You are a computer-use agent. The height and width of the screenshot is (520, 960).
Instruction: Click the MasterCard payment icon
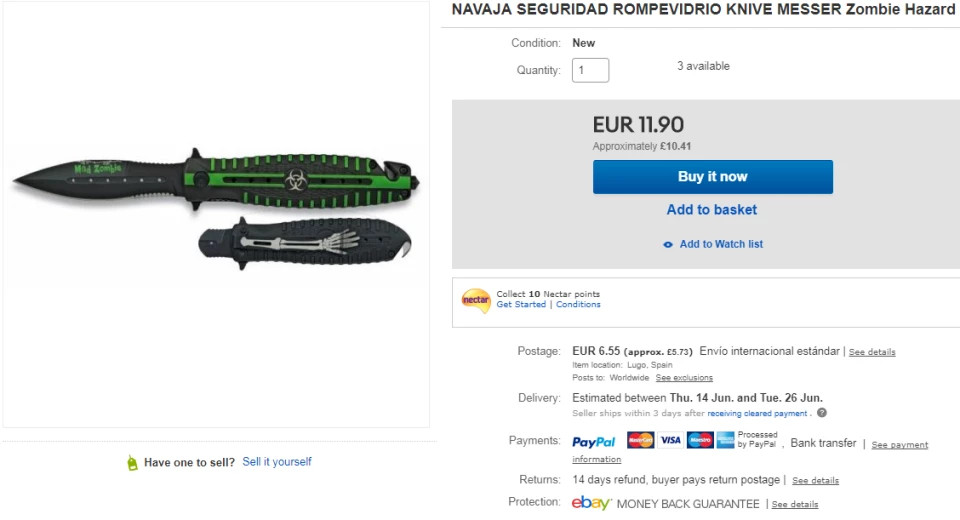(641, 440)
